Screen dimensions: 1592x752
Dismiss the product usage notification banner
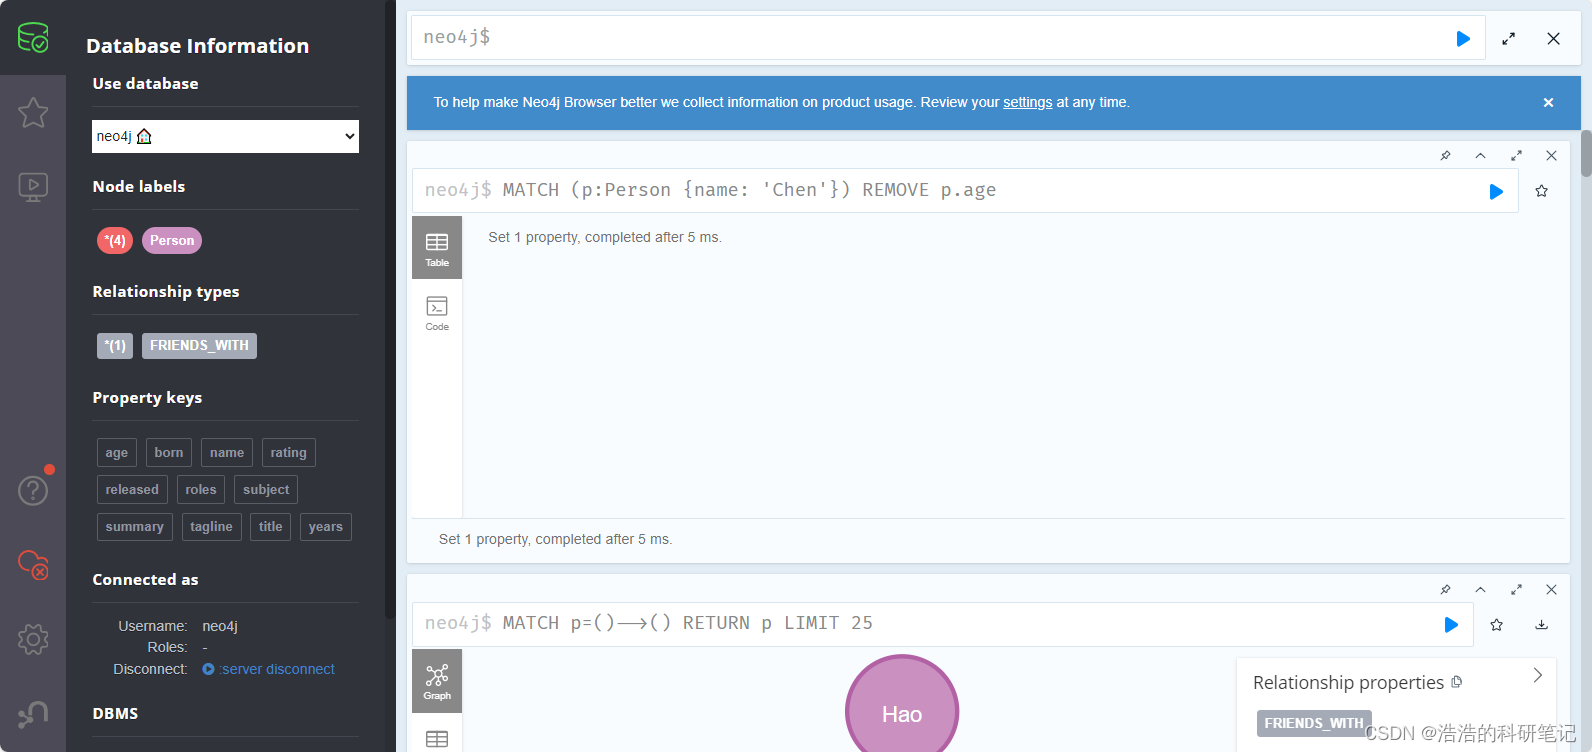1548,103
